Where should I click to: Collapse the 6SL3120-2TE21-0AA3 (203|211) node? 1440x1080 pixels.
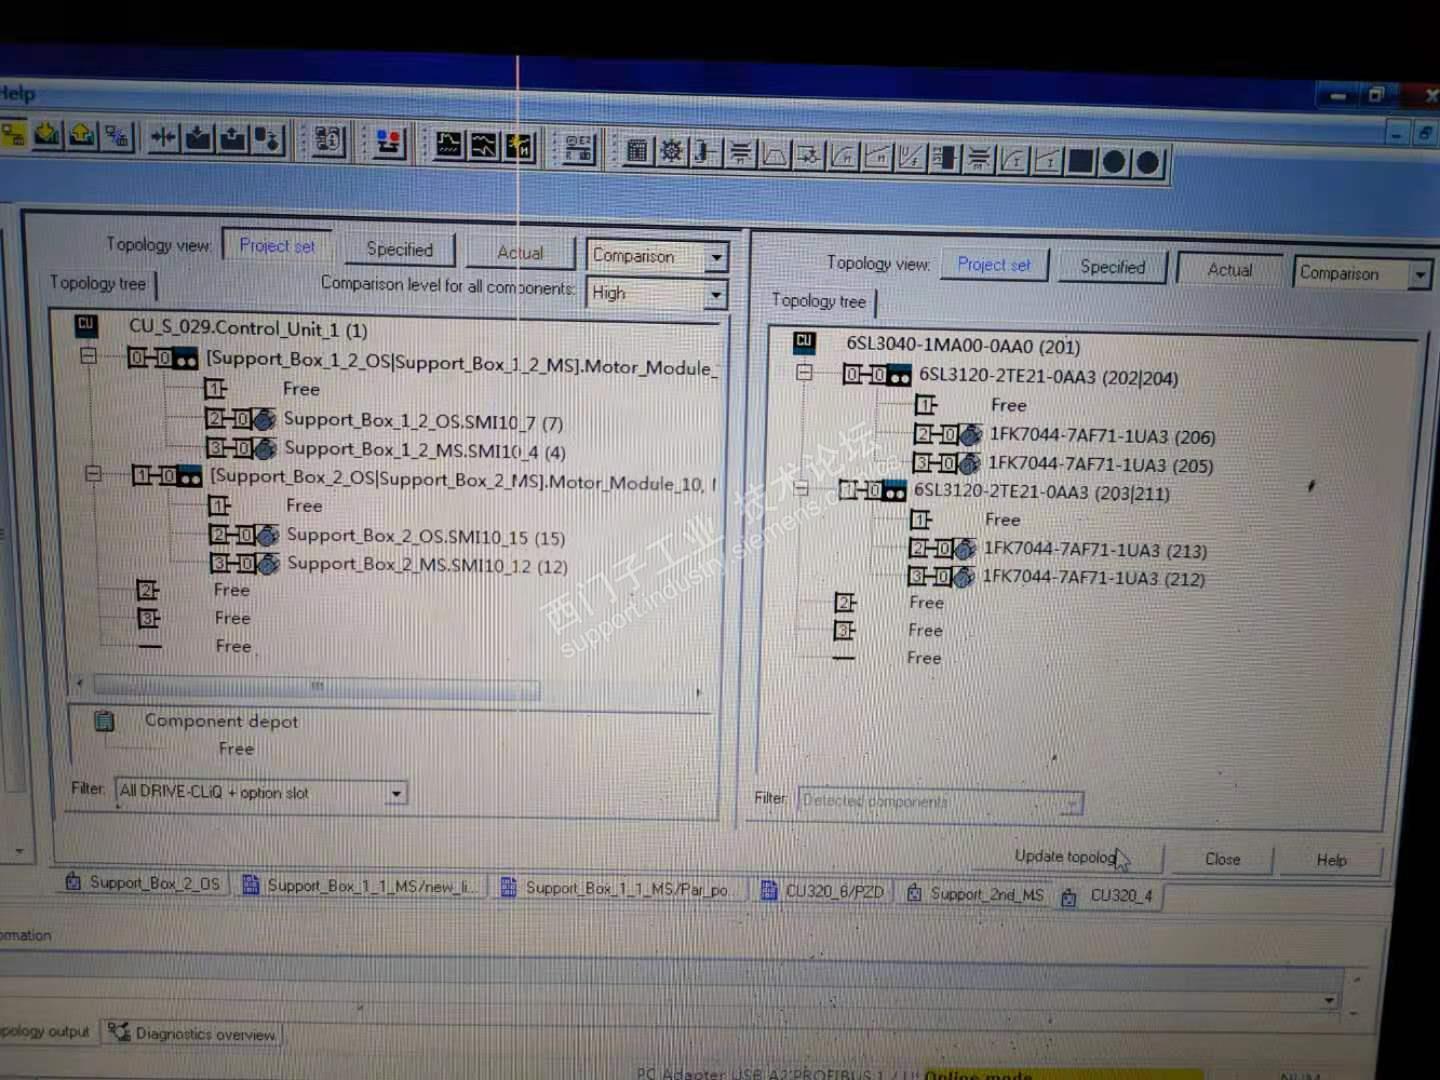[800, 489]
